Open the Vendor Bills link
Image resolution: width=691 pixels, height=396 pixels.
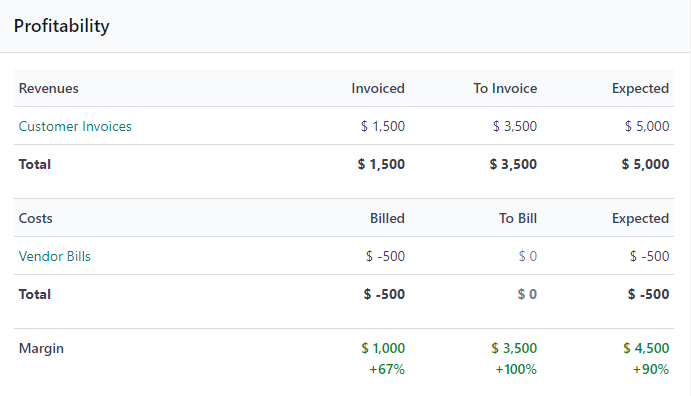[x=55, y=256]
